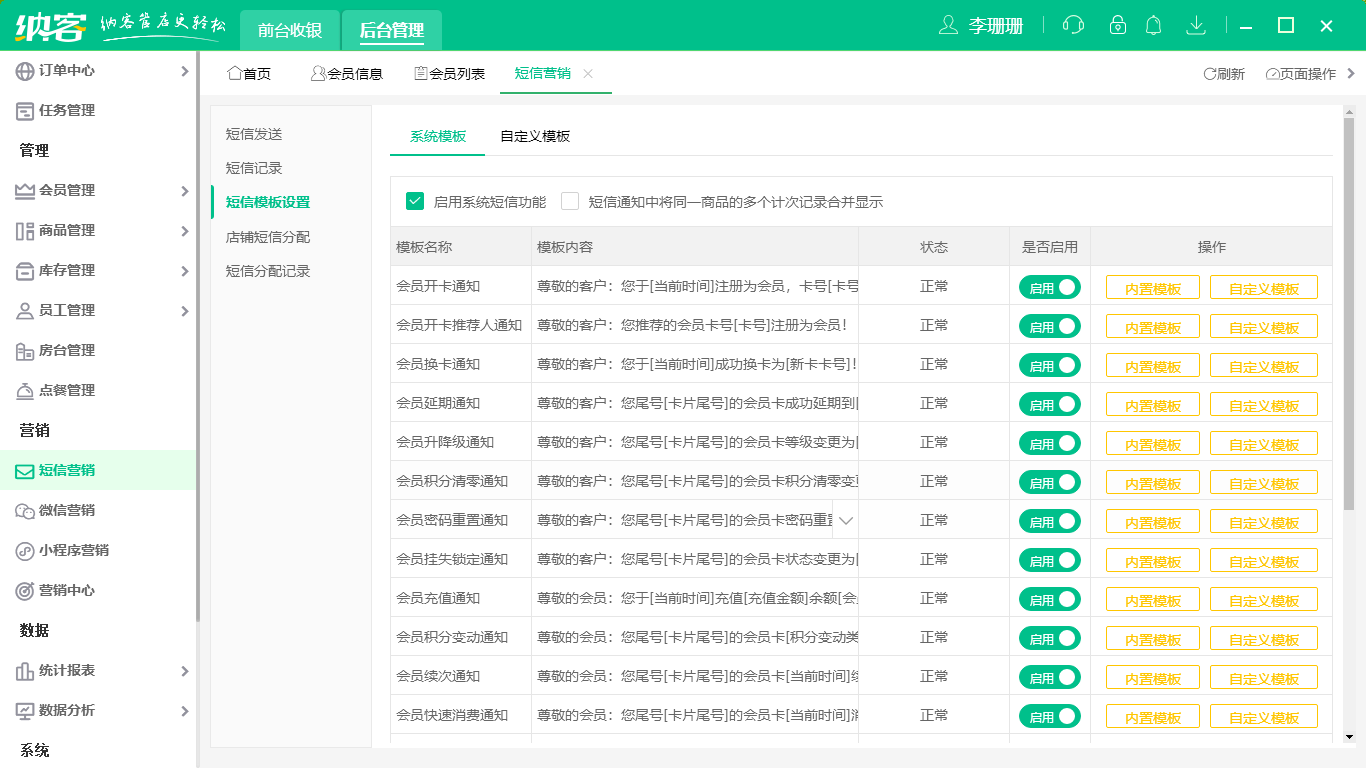Expand the 商品管理 arrow
Image resolution: width=1366 pixels, height=768 pixels.
point(184,231)
